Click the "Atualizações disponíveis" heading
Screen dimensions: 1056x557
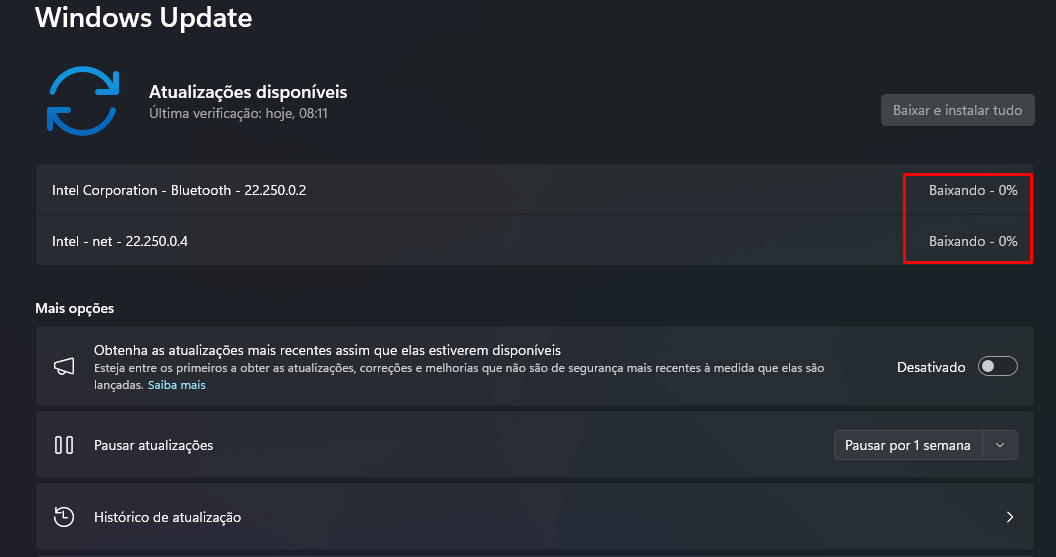coord(248,92)
